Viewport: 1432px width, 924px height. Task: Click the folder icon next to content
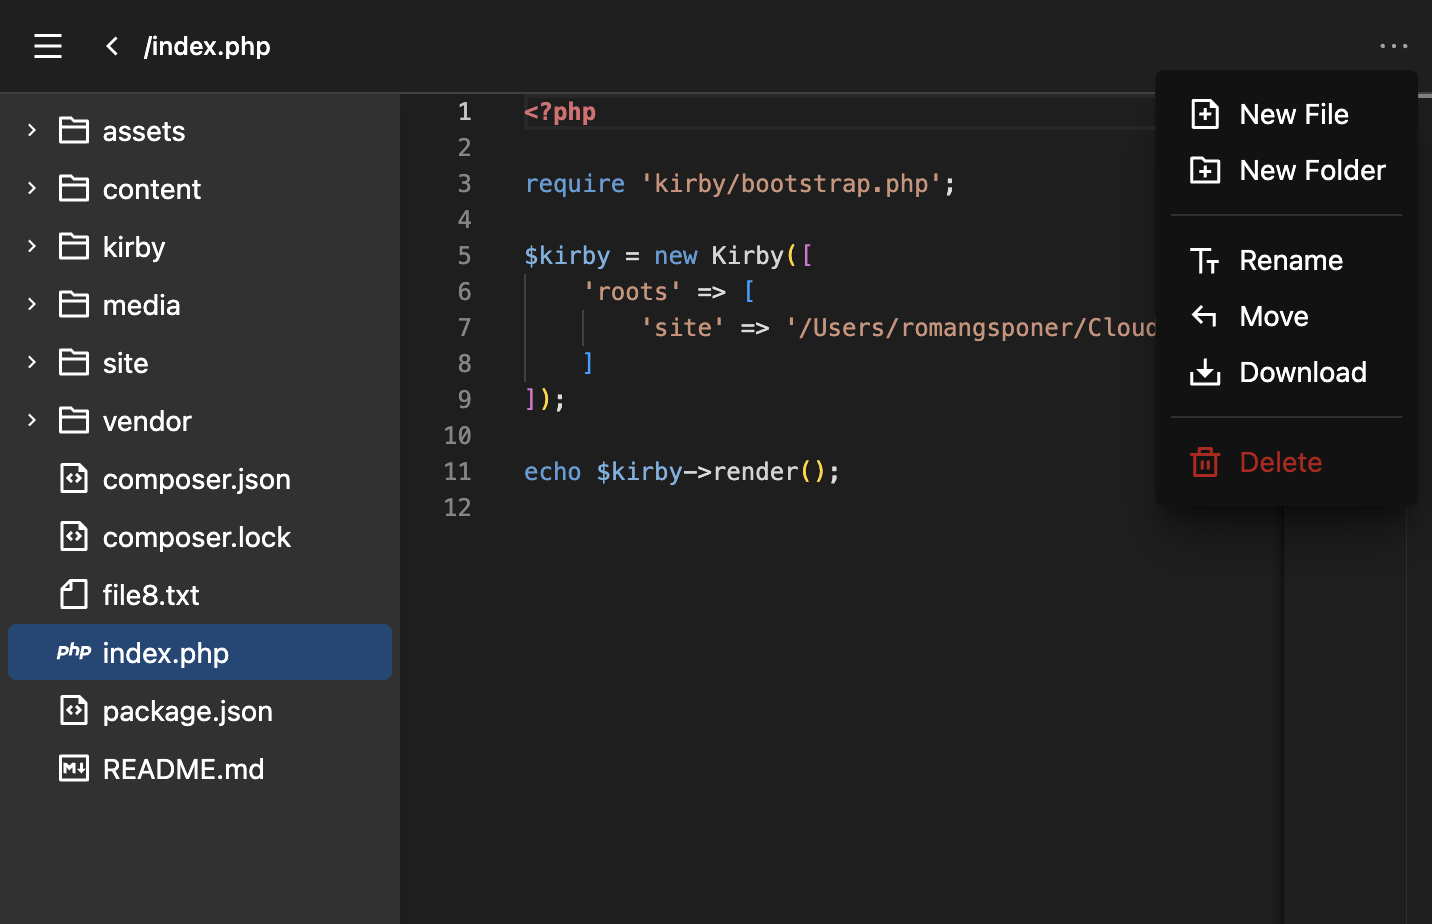point(73,188)
